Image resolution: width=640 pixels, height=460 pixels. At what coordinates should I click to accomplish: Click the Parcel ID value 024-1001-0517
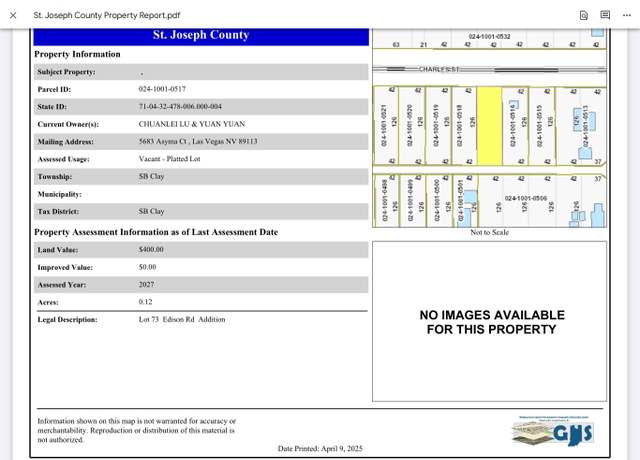pyautogui.click(x=162, y=89)
